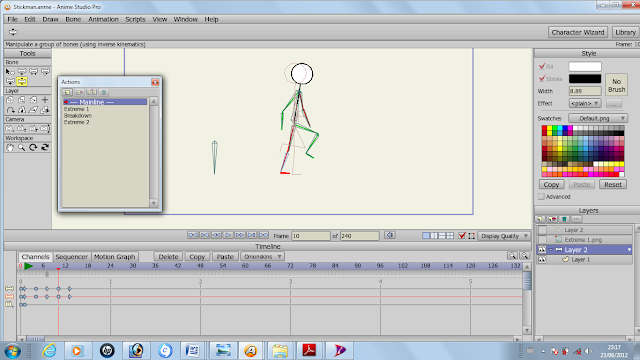
Task: Open the Animation menu
Action: click(103, 19)
